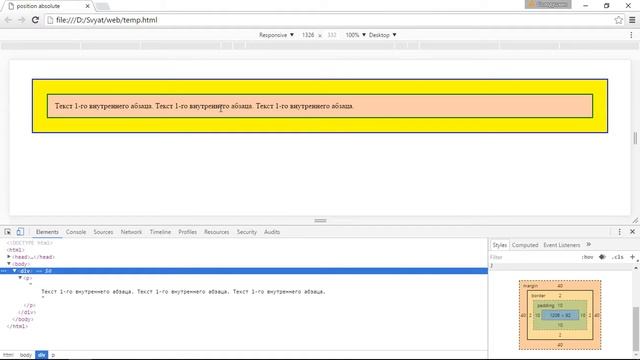Switch to the Profiles tab
The width and height of the screenshot is (640, 360).
coord(187,232)
